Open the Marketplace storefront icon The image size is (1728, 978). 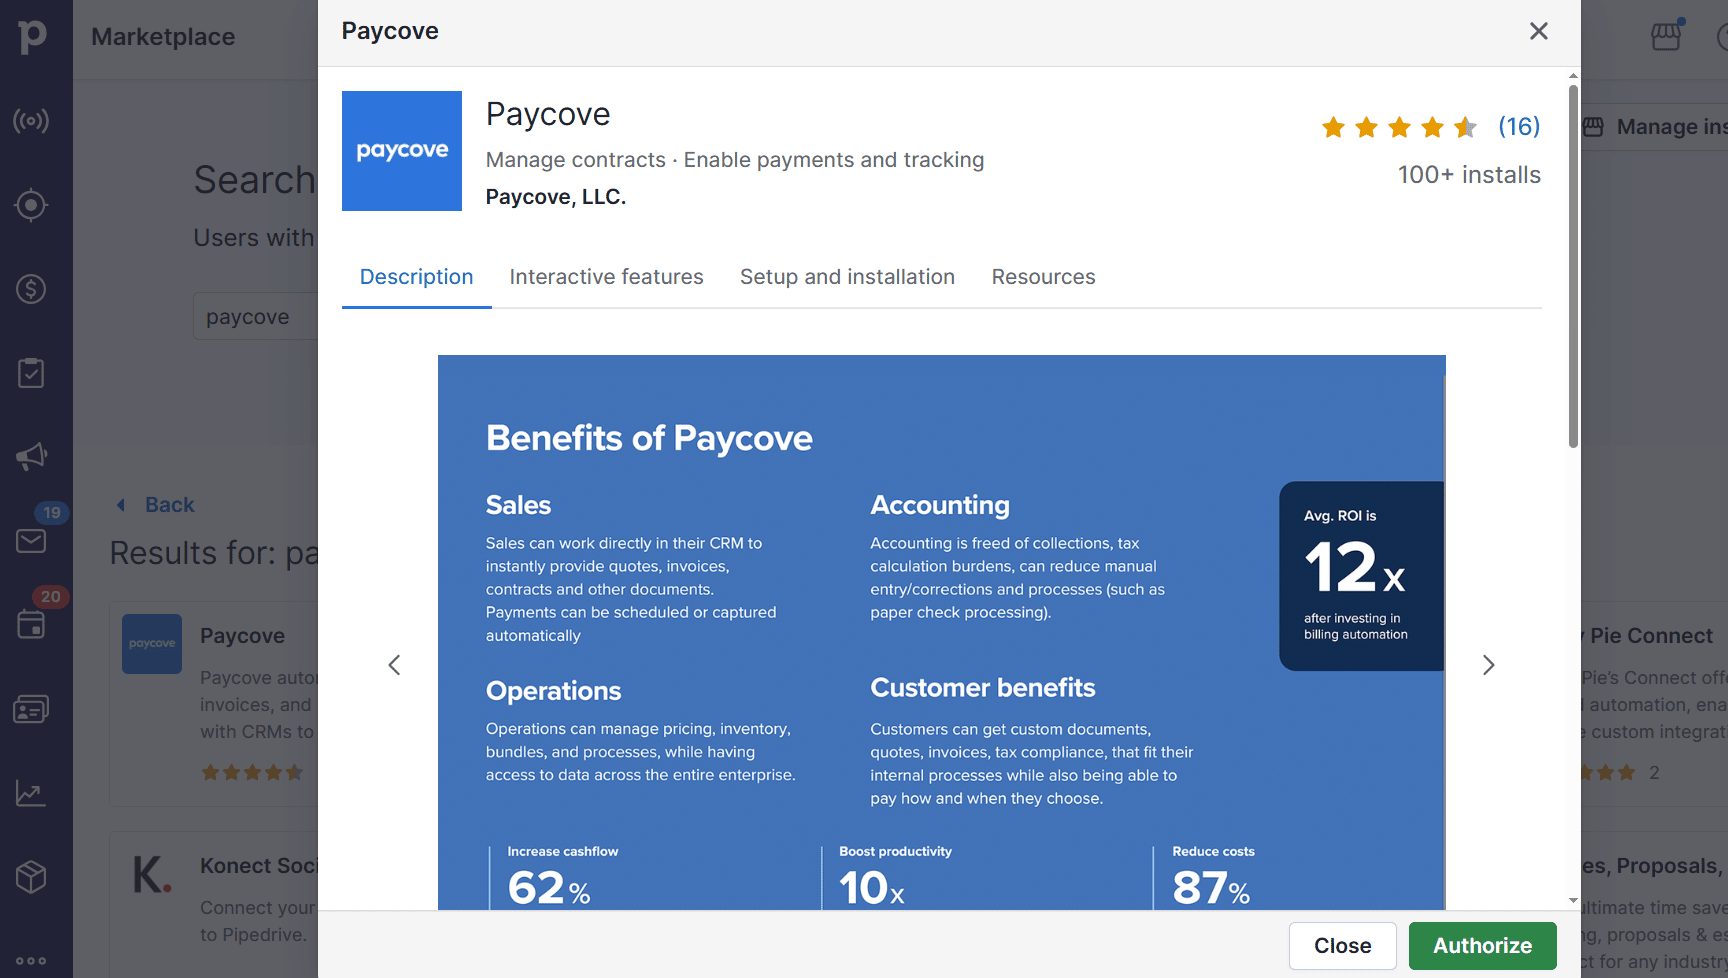click(1666, 35)
